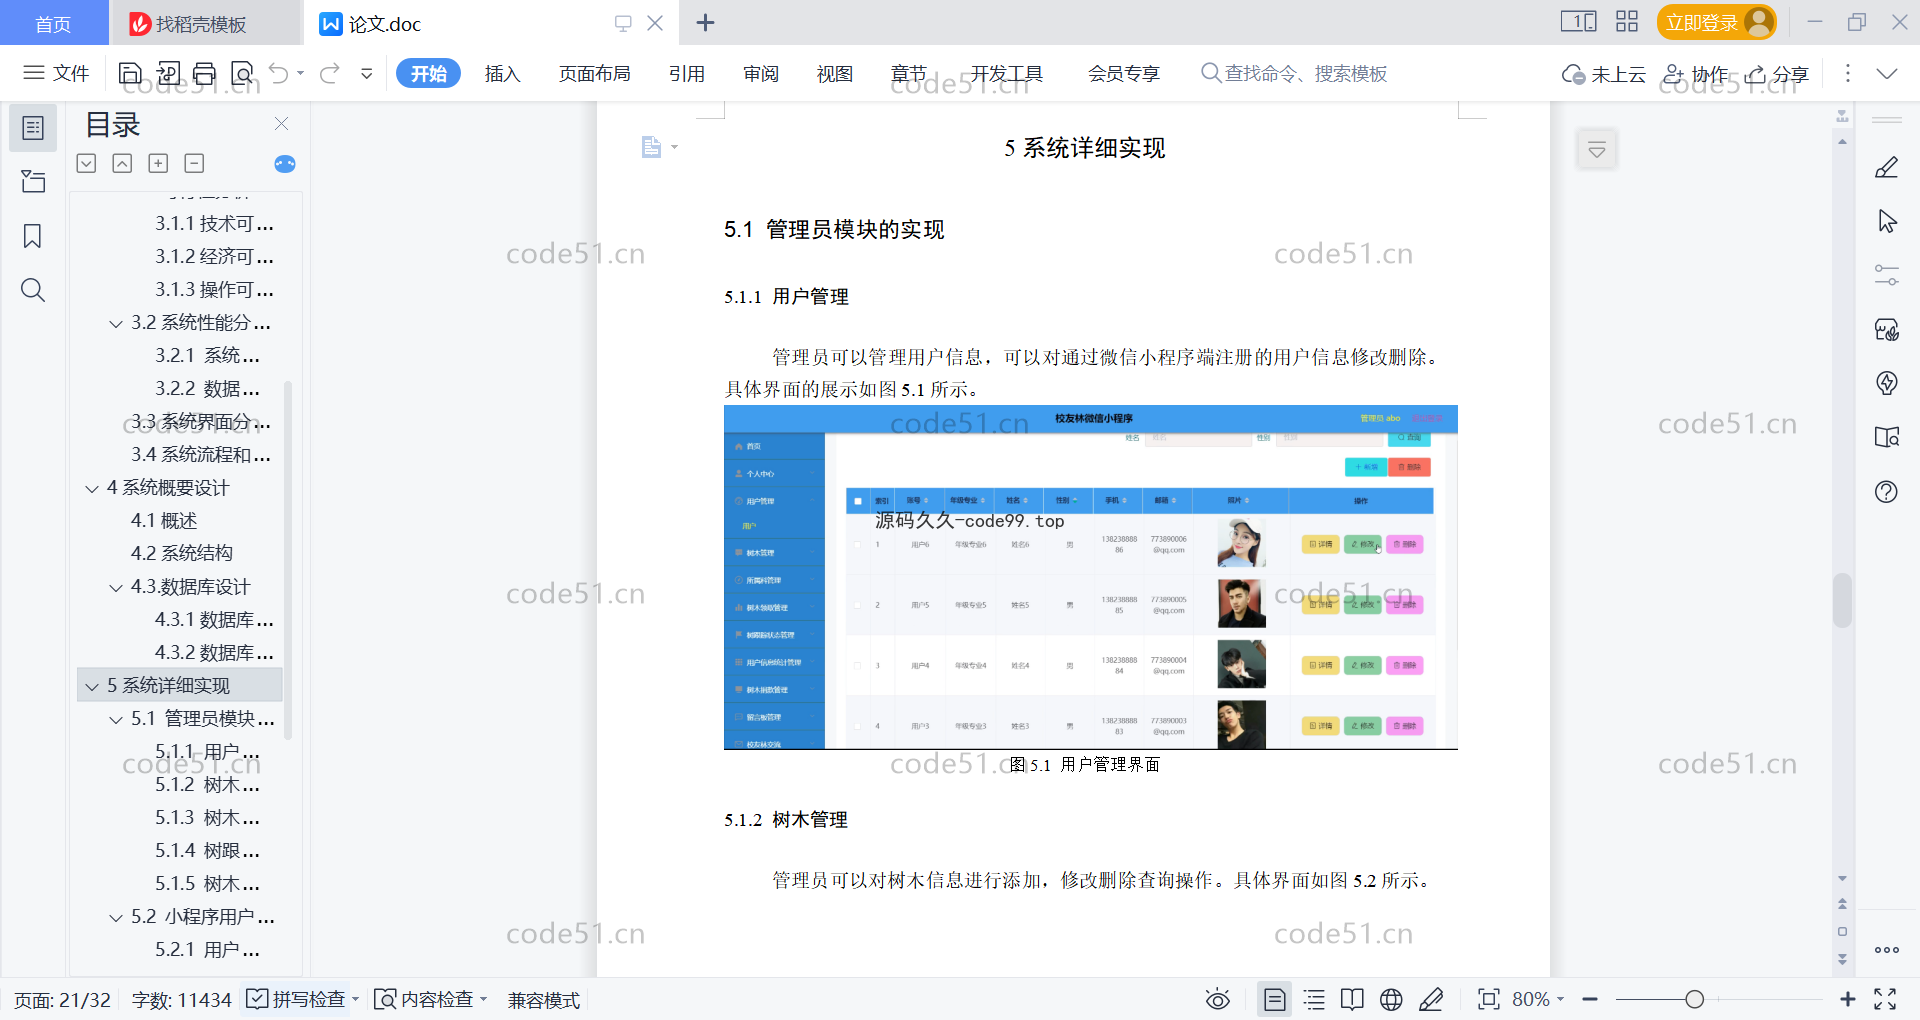Switch to the 视图 tab
The image size is (1920, 1020).
pos(834,73)
